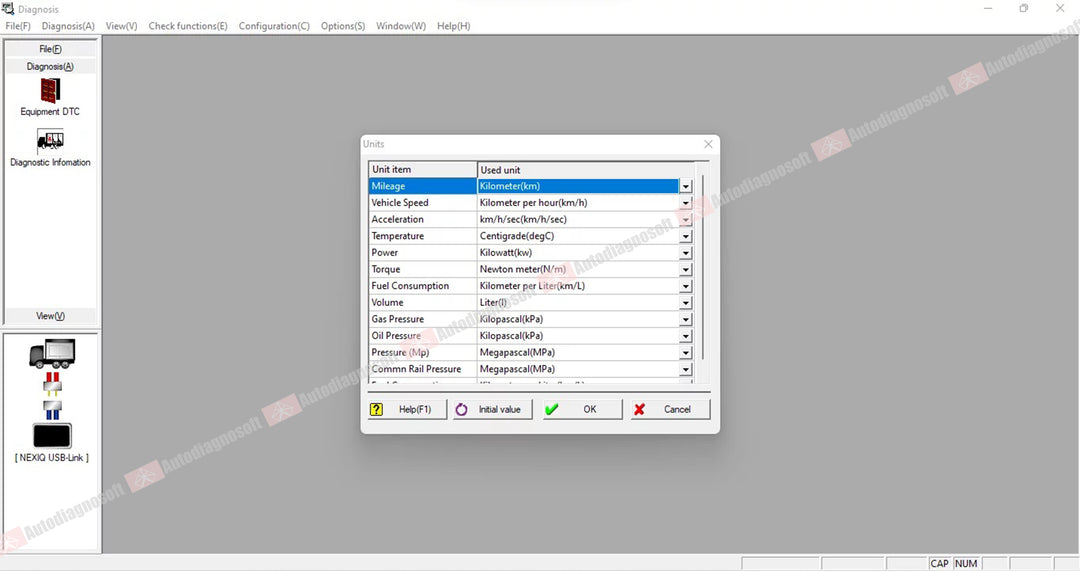
Task: Open Gas Pressure unit dropdown
Action: tap(685, 320)
